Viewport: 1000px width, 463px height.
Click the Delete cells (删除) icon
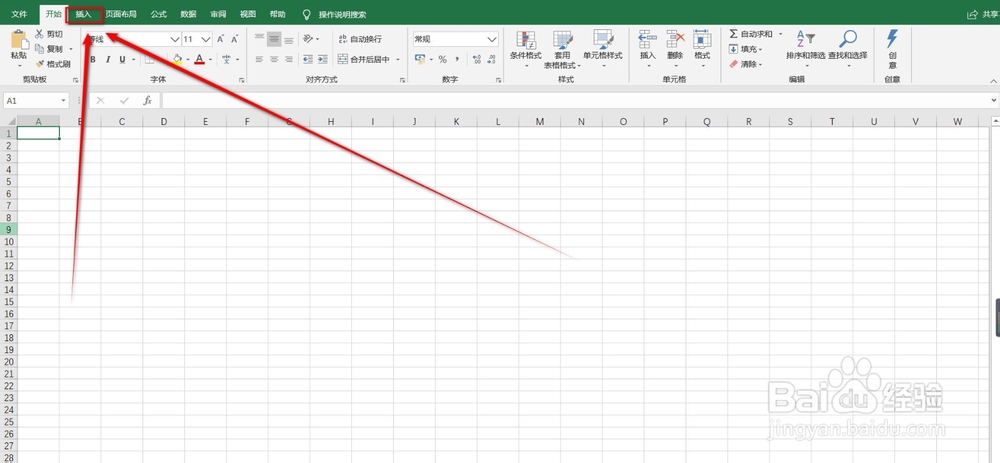click(675, 40)
